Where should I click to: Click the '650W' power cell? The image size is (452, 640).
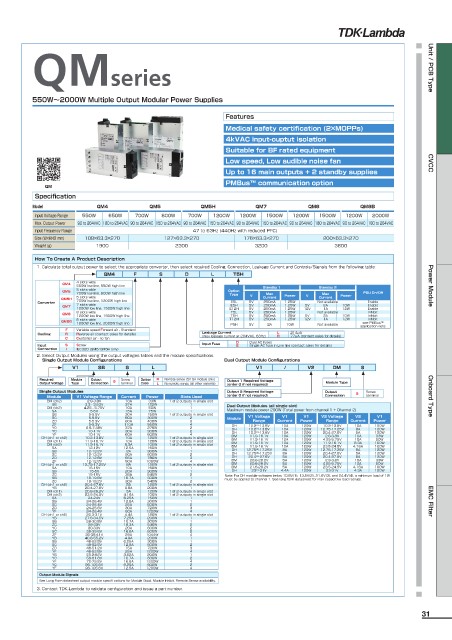click(x=115, y=215)
